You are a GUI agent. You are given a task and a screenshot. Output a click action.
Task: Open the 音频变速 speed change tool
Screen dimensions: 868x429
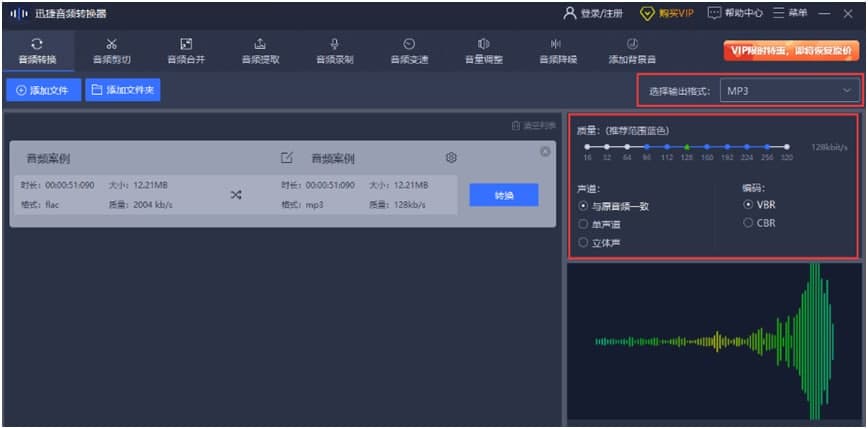[x=409, y=51]
